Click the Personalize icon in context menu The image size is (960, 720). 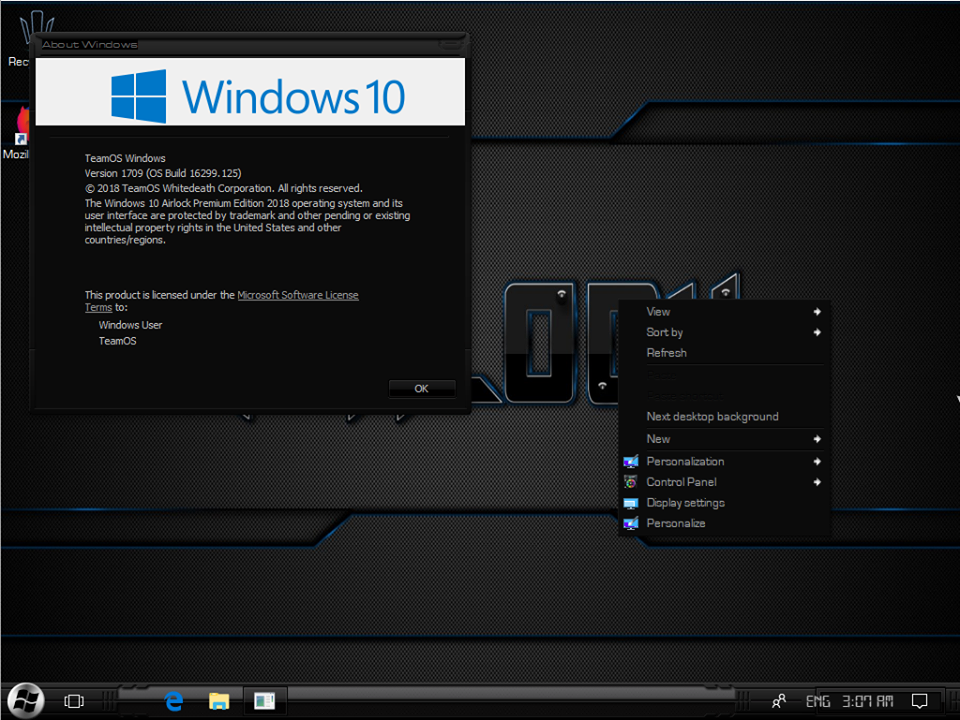[x=631, y=523]
